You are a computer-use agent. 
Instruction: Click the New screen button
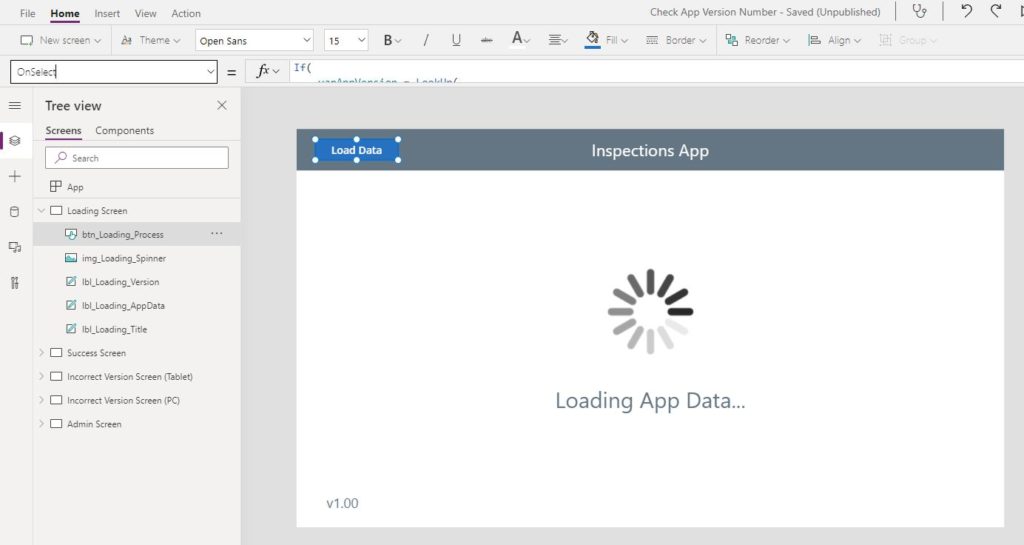coord(60,40)
